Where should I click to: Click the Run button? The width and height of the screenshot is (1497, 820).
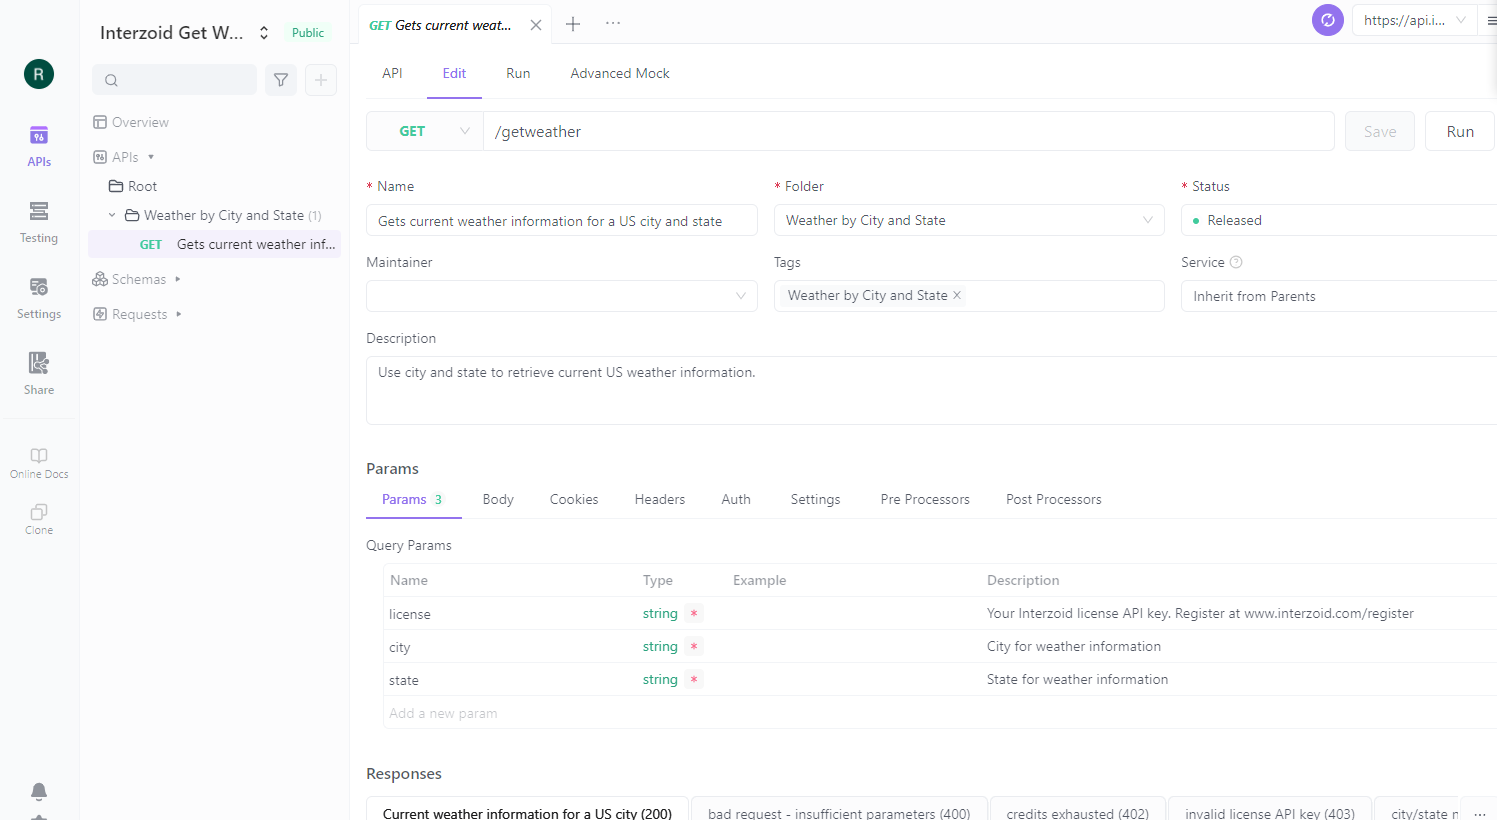[x=1460, y=131]
